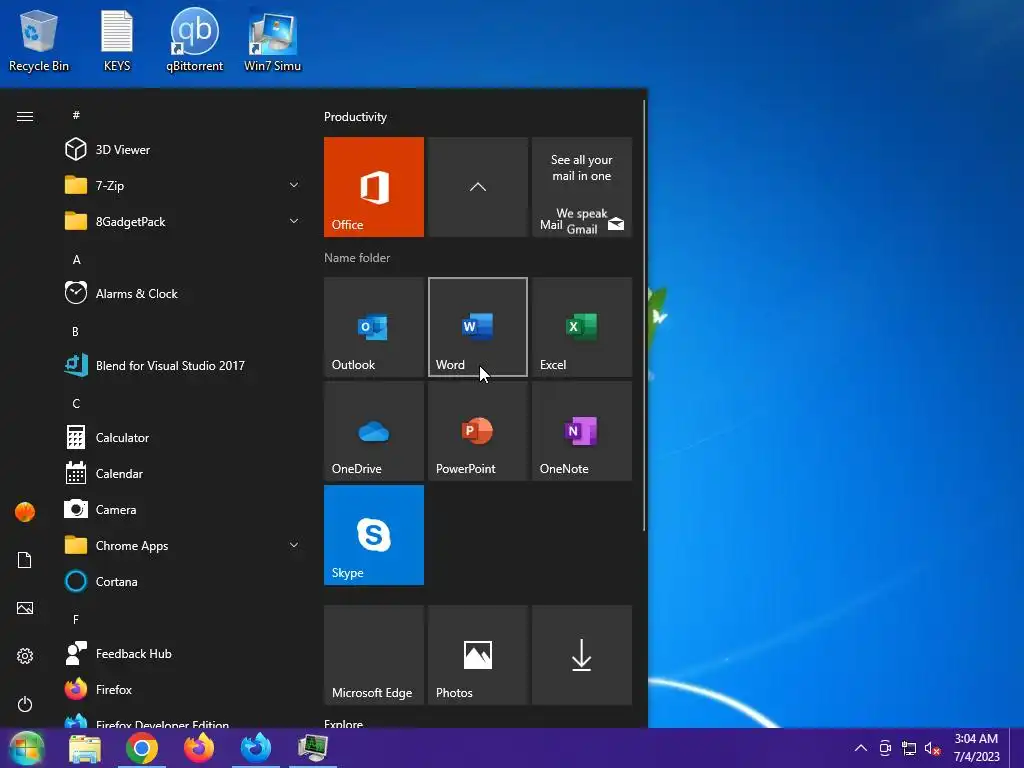The height and width of the screenshot is (768, 1024).
Task: Select the KEYS file on desktop
Action: [x=117, y=41]
